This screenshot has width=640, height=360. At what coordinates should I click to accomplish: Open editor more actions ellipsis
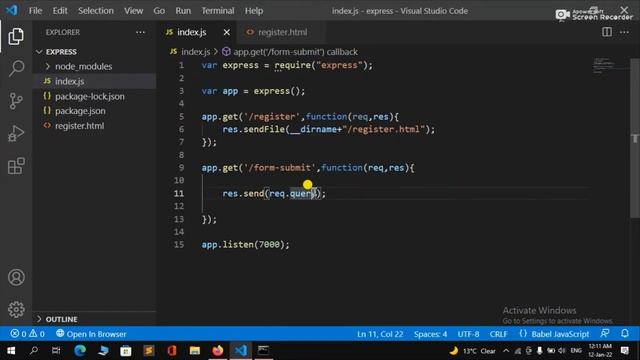tap(624, 32)
